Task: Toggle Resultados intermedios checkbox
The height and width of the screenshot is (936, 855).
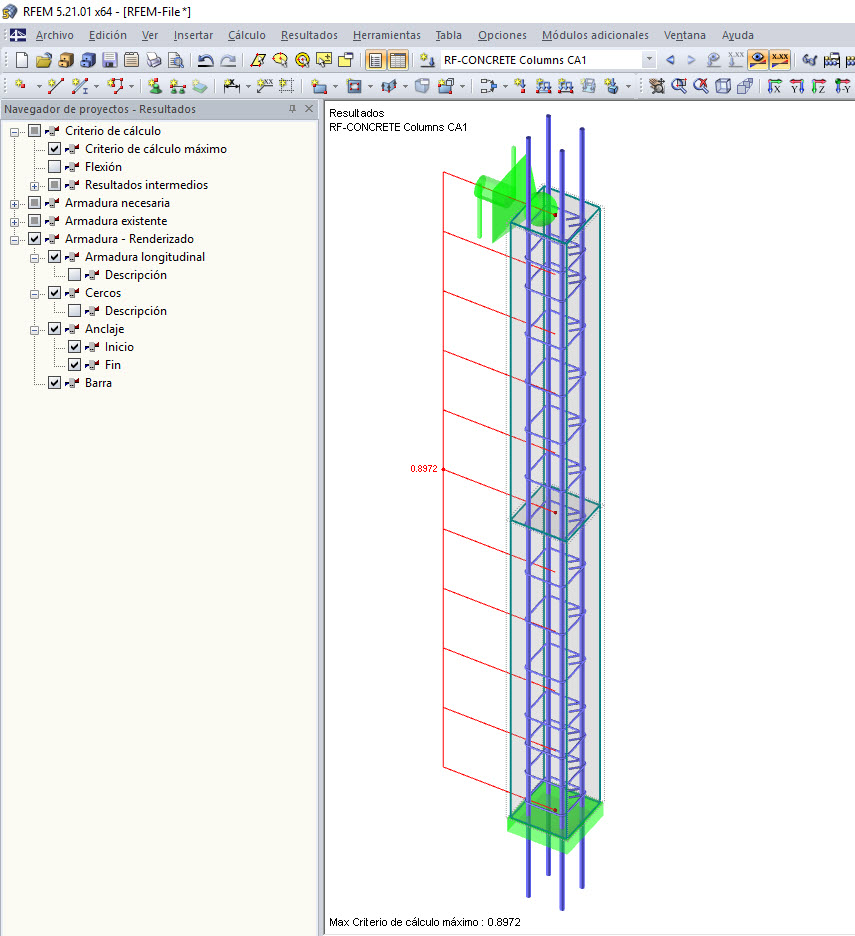Action: (54, 184)
